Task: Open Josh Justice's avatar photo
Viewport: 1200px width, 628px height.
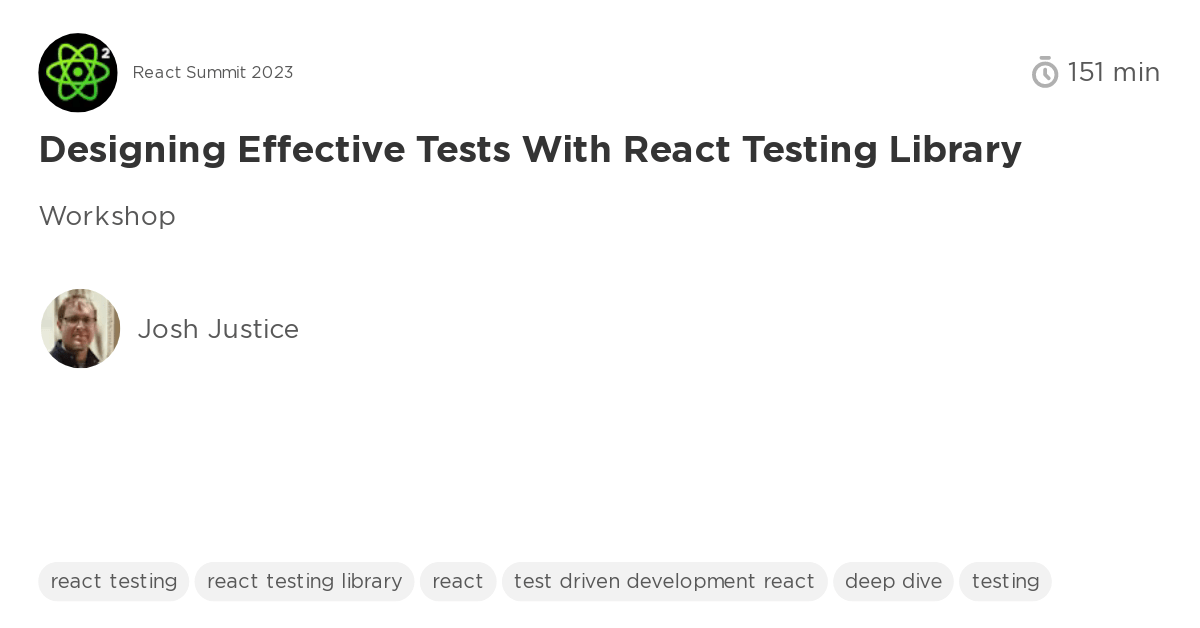Action: point(80,328)
